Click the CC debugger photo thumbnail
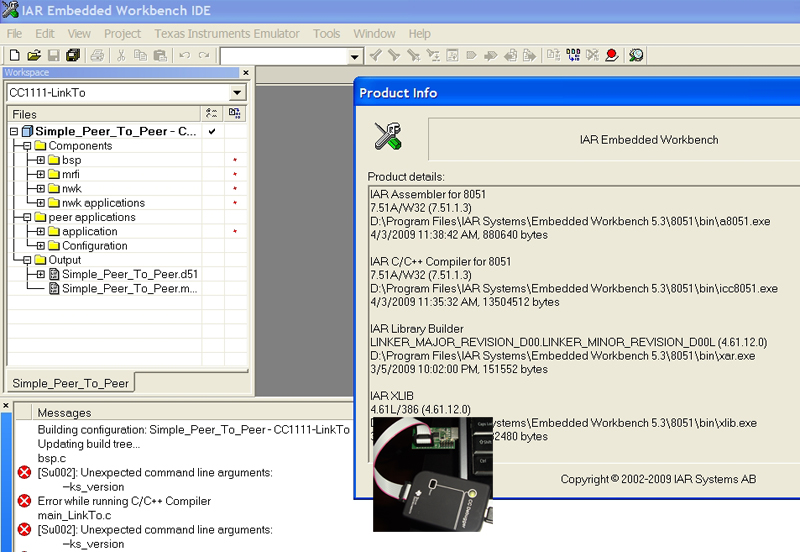Viewport: 800px width, 552px height. pyautogui.click(x=433, y=474)
